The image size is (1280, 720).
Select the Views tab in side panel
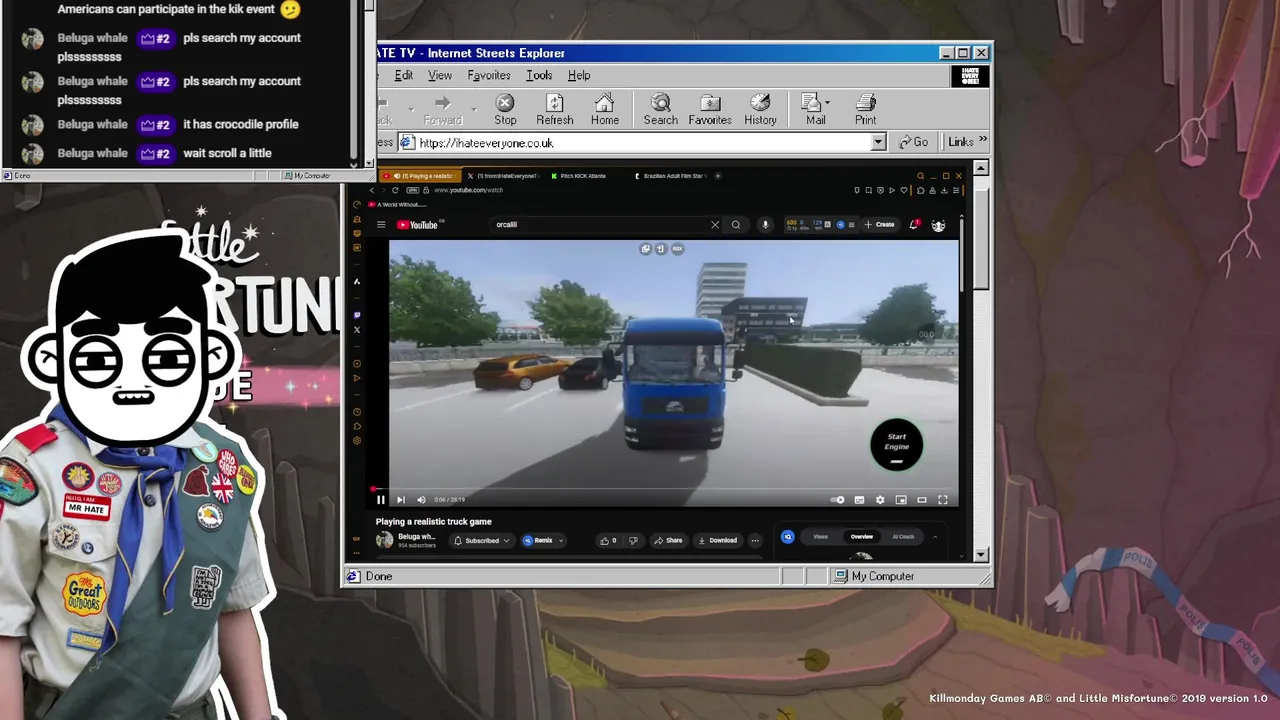820,537
